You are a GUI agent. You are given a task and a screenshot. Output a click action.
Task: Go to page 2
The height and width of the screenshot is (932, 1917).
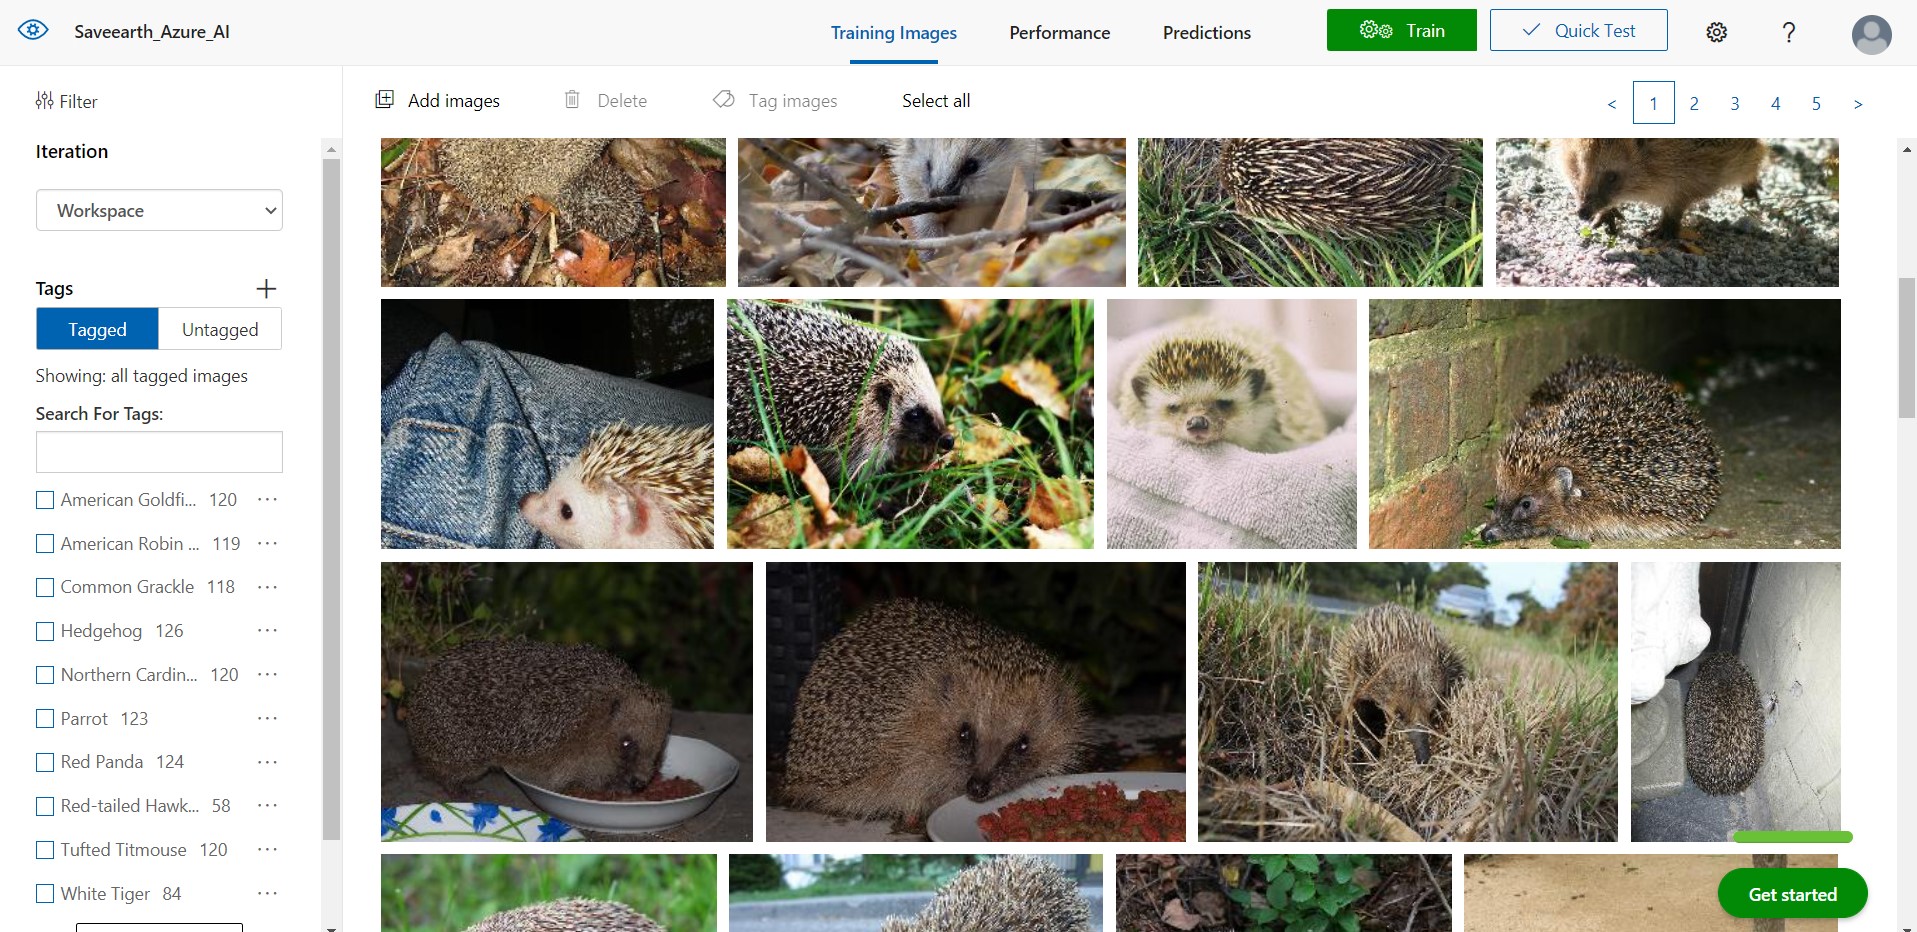click(1694, 103)
